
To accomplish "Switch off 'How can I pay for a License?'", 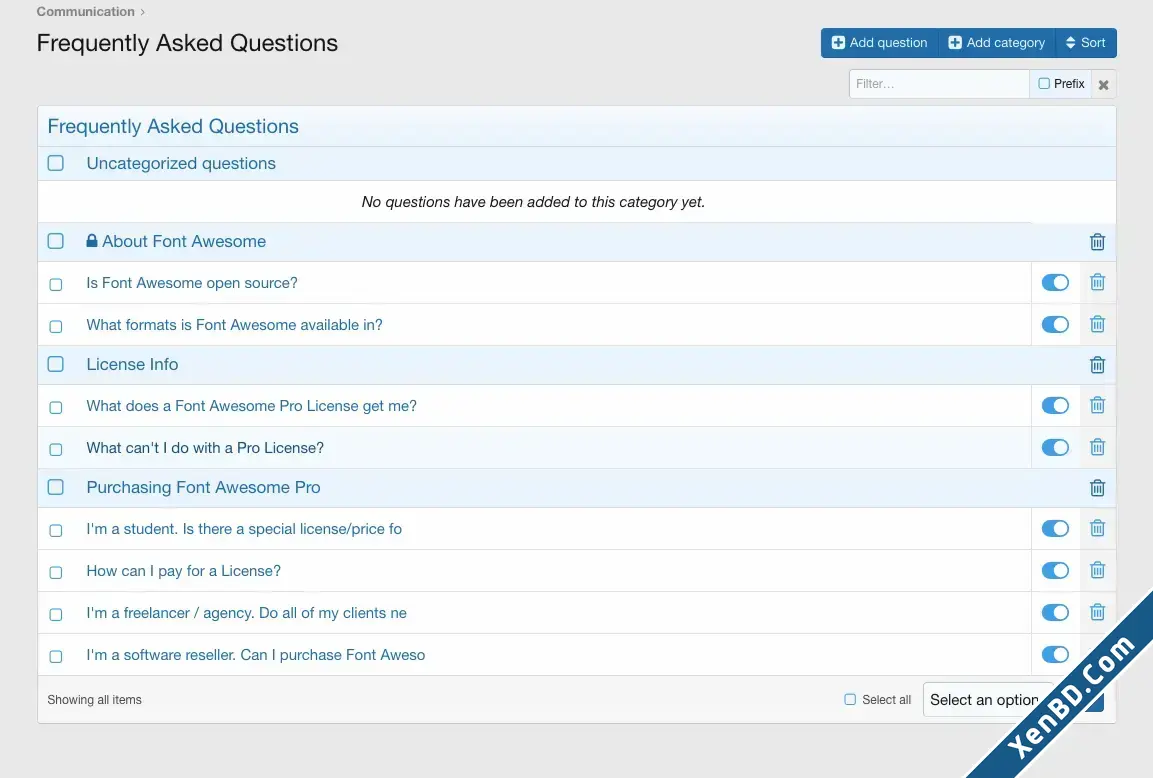I will [1055, 570].
